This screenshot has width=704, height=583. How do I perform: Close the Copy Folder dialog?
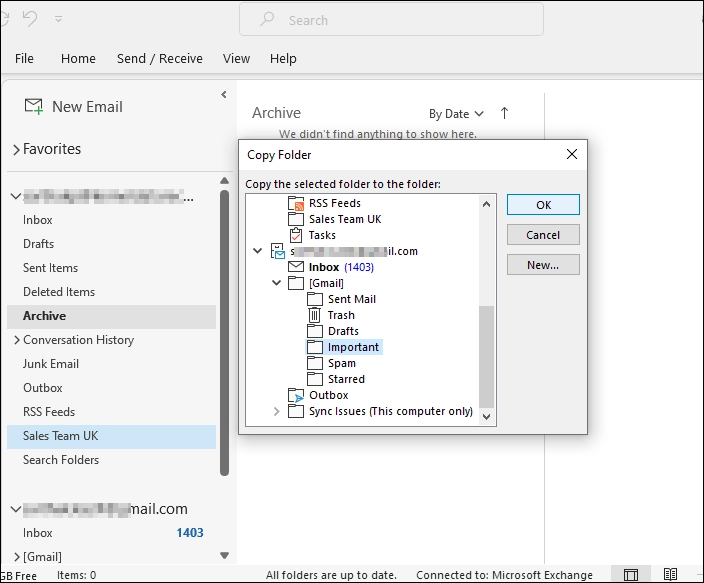pyautogui.click(x=572, y=155)
